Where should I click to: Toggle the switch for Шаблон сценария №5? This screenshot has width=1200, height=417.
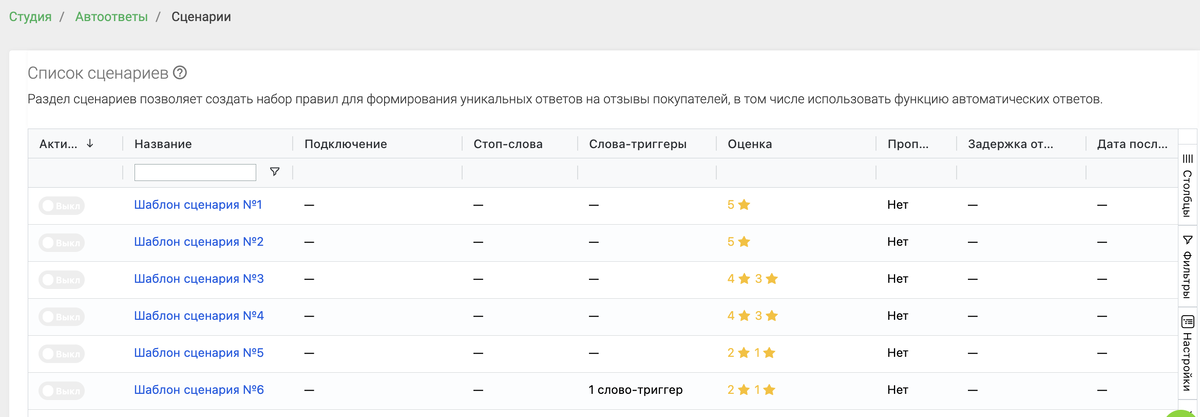pos(62,353)
